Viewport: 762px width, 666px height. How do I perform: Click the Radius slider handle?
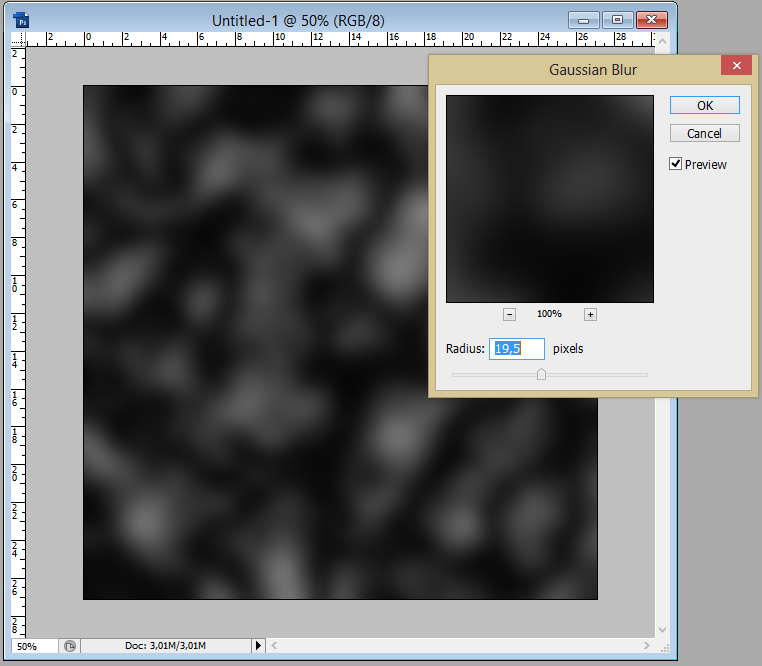(541, 375)
